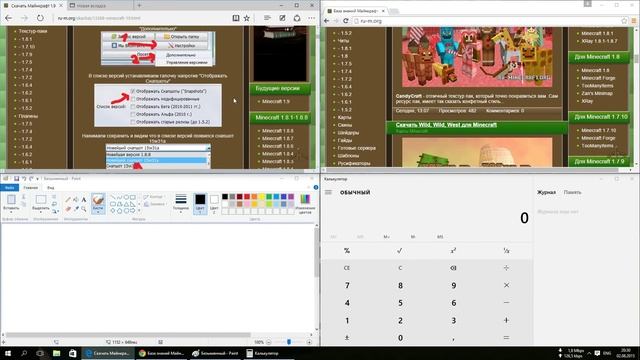Viewport: 640px width, 360px height.
Task: Choose the red swatch in Paint palette
Action: (247, 197)
